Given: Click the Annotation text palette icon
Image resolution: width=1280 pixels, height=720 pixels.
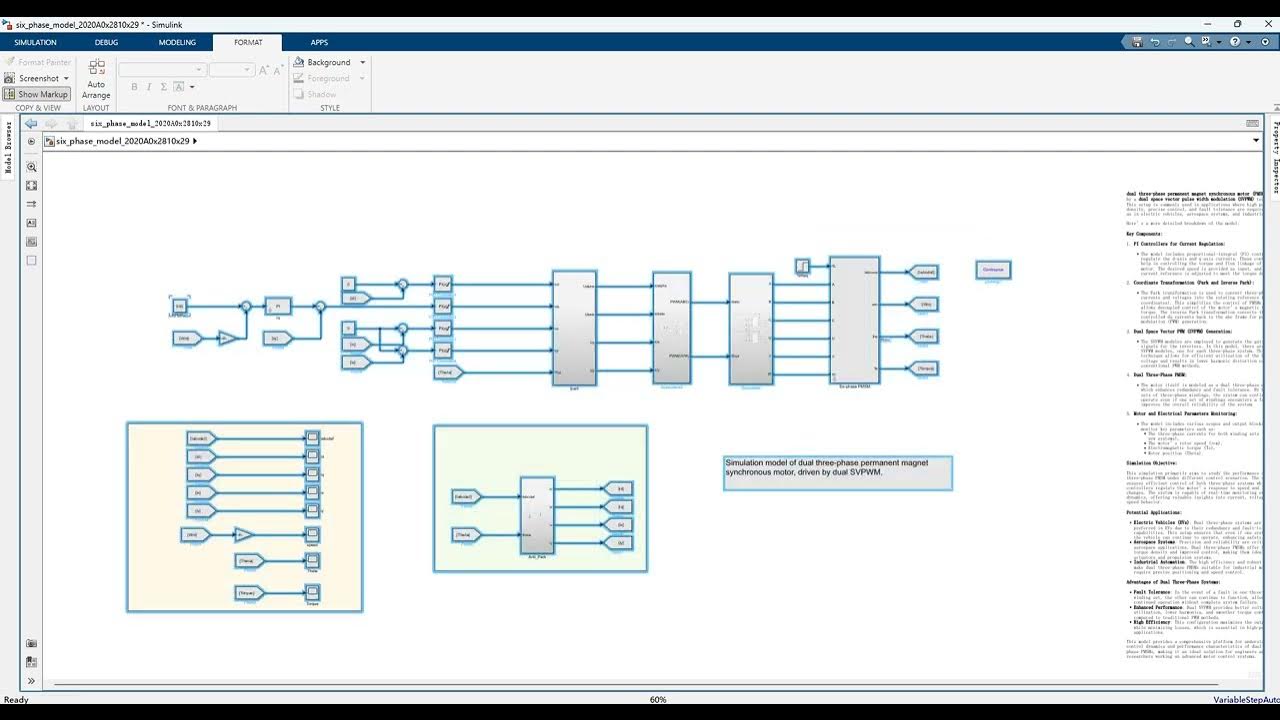Looking at the screenshot, I should (31, 223).
